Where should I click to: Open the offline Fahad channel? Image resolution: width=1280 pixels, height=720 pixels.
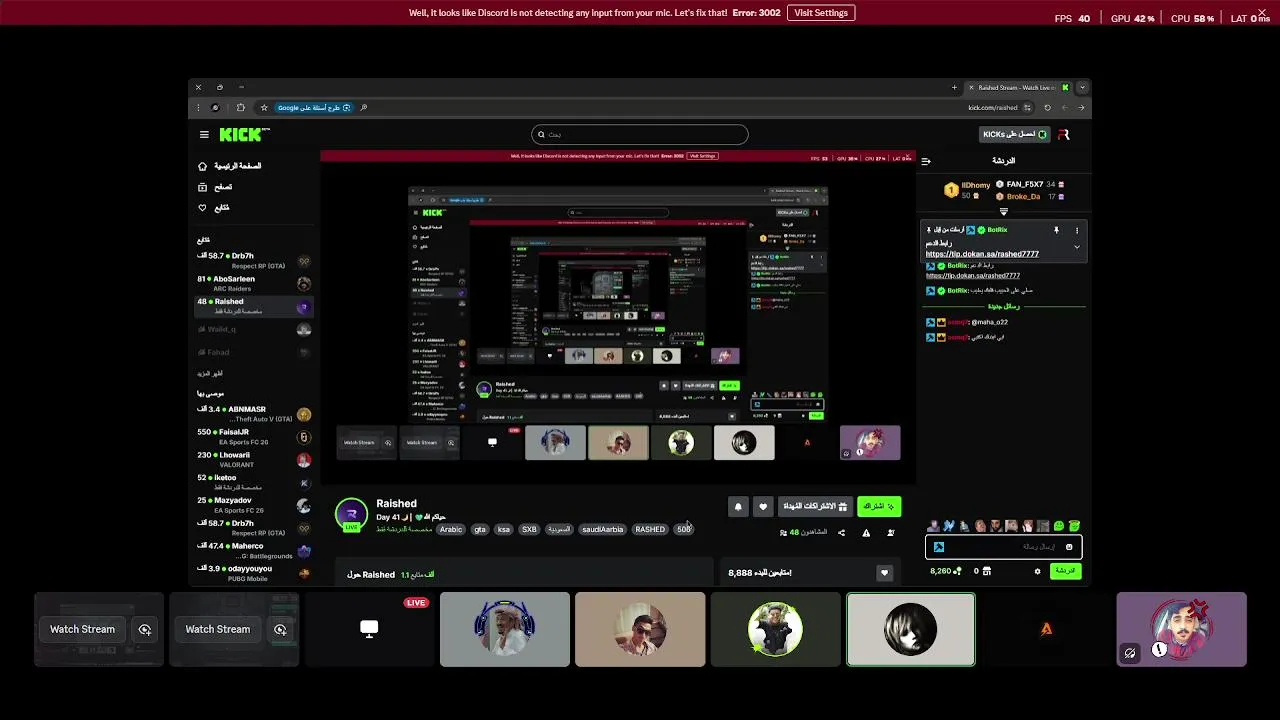click(x=254, y=352)
